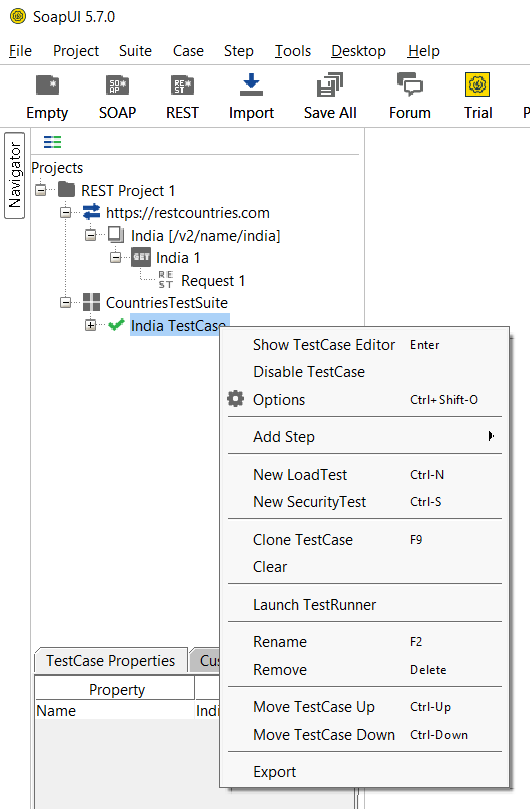Select the India [/v2/name/india] label
The width and height of the screenshot is (530, 809).
click(205, 236)
